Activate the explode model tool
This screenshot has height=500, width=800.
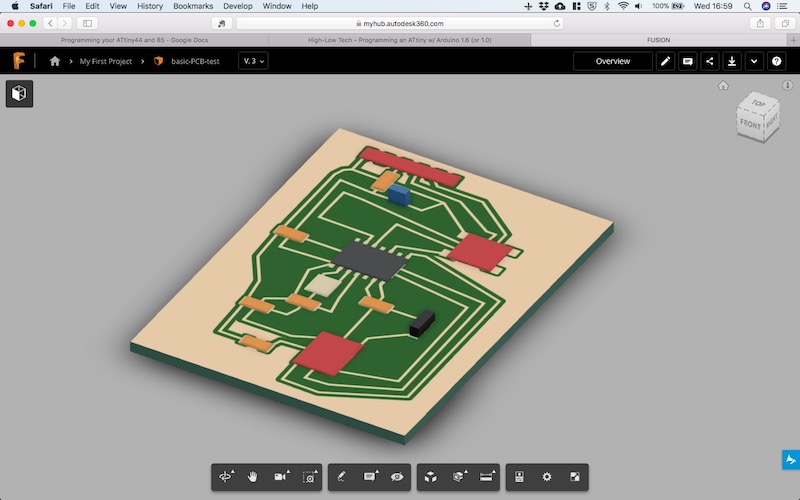click(x=431, y=477)
